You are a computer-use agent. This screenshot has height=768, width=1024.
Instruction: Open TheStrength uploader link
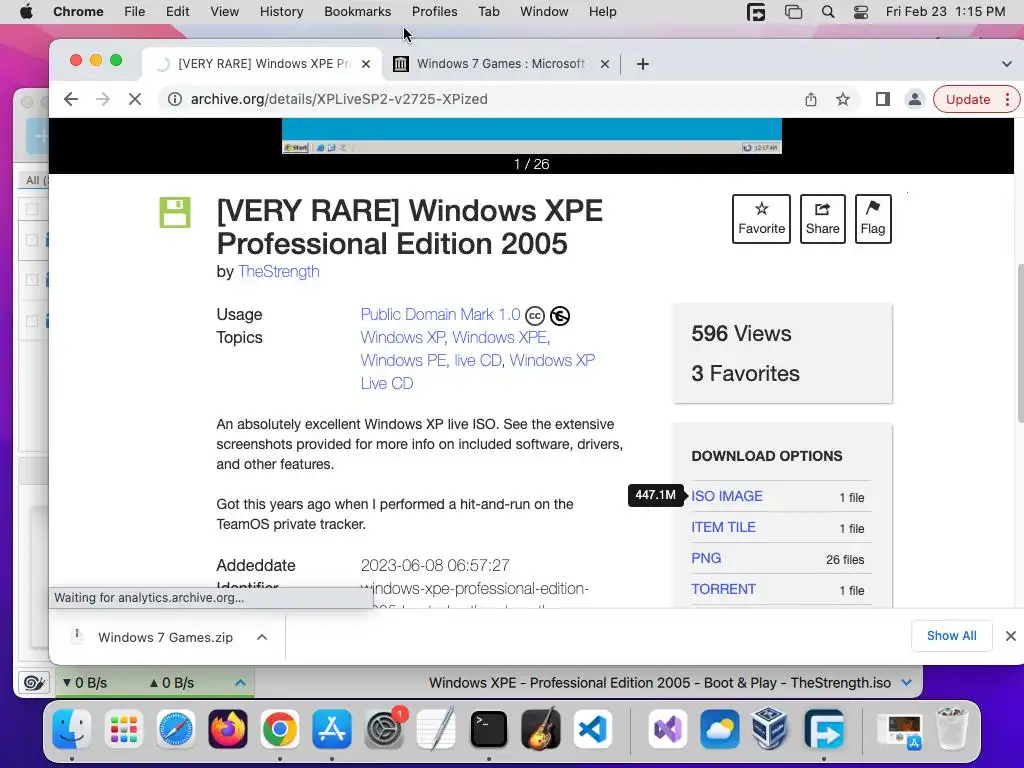pos(278,272)
